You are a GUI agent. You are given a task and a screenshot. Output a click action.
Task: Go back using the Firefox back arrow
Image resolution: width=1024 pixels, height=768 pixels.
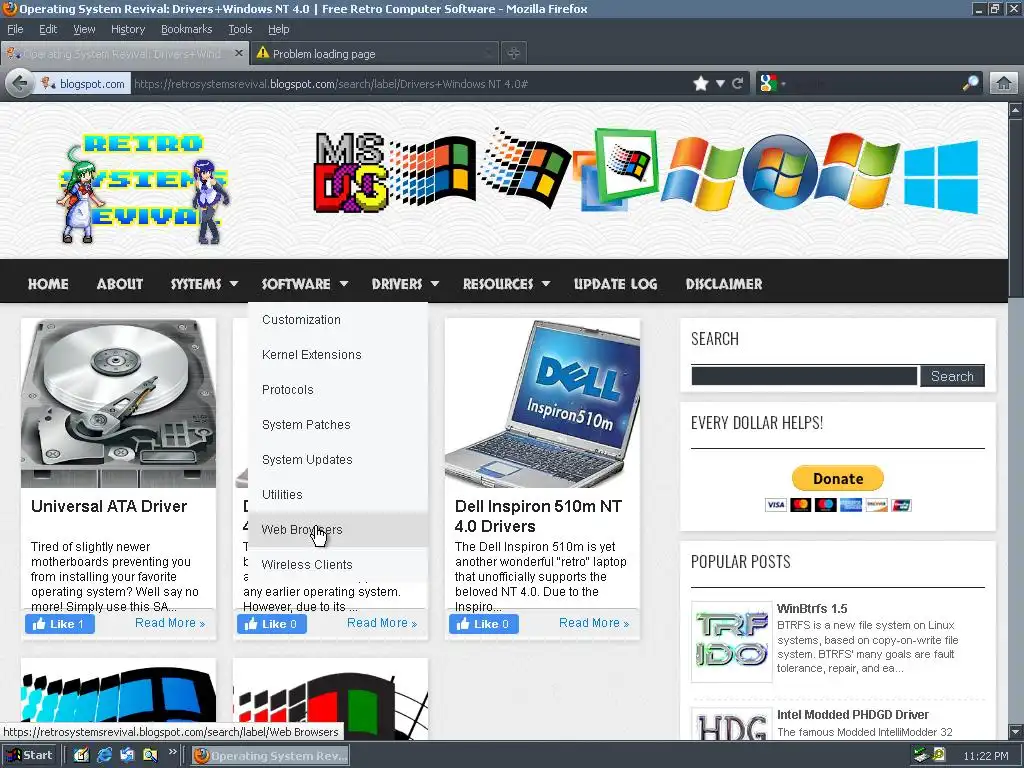(x=20, y=84)
